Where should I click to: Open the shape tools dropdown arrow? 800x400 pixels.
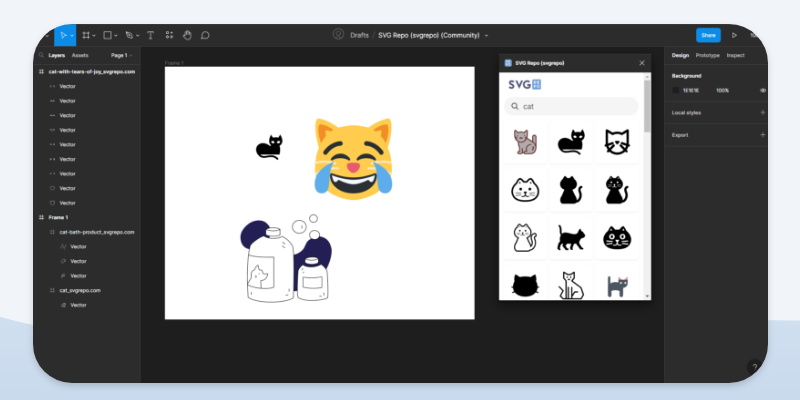tap(116, 36)
